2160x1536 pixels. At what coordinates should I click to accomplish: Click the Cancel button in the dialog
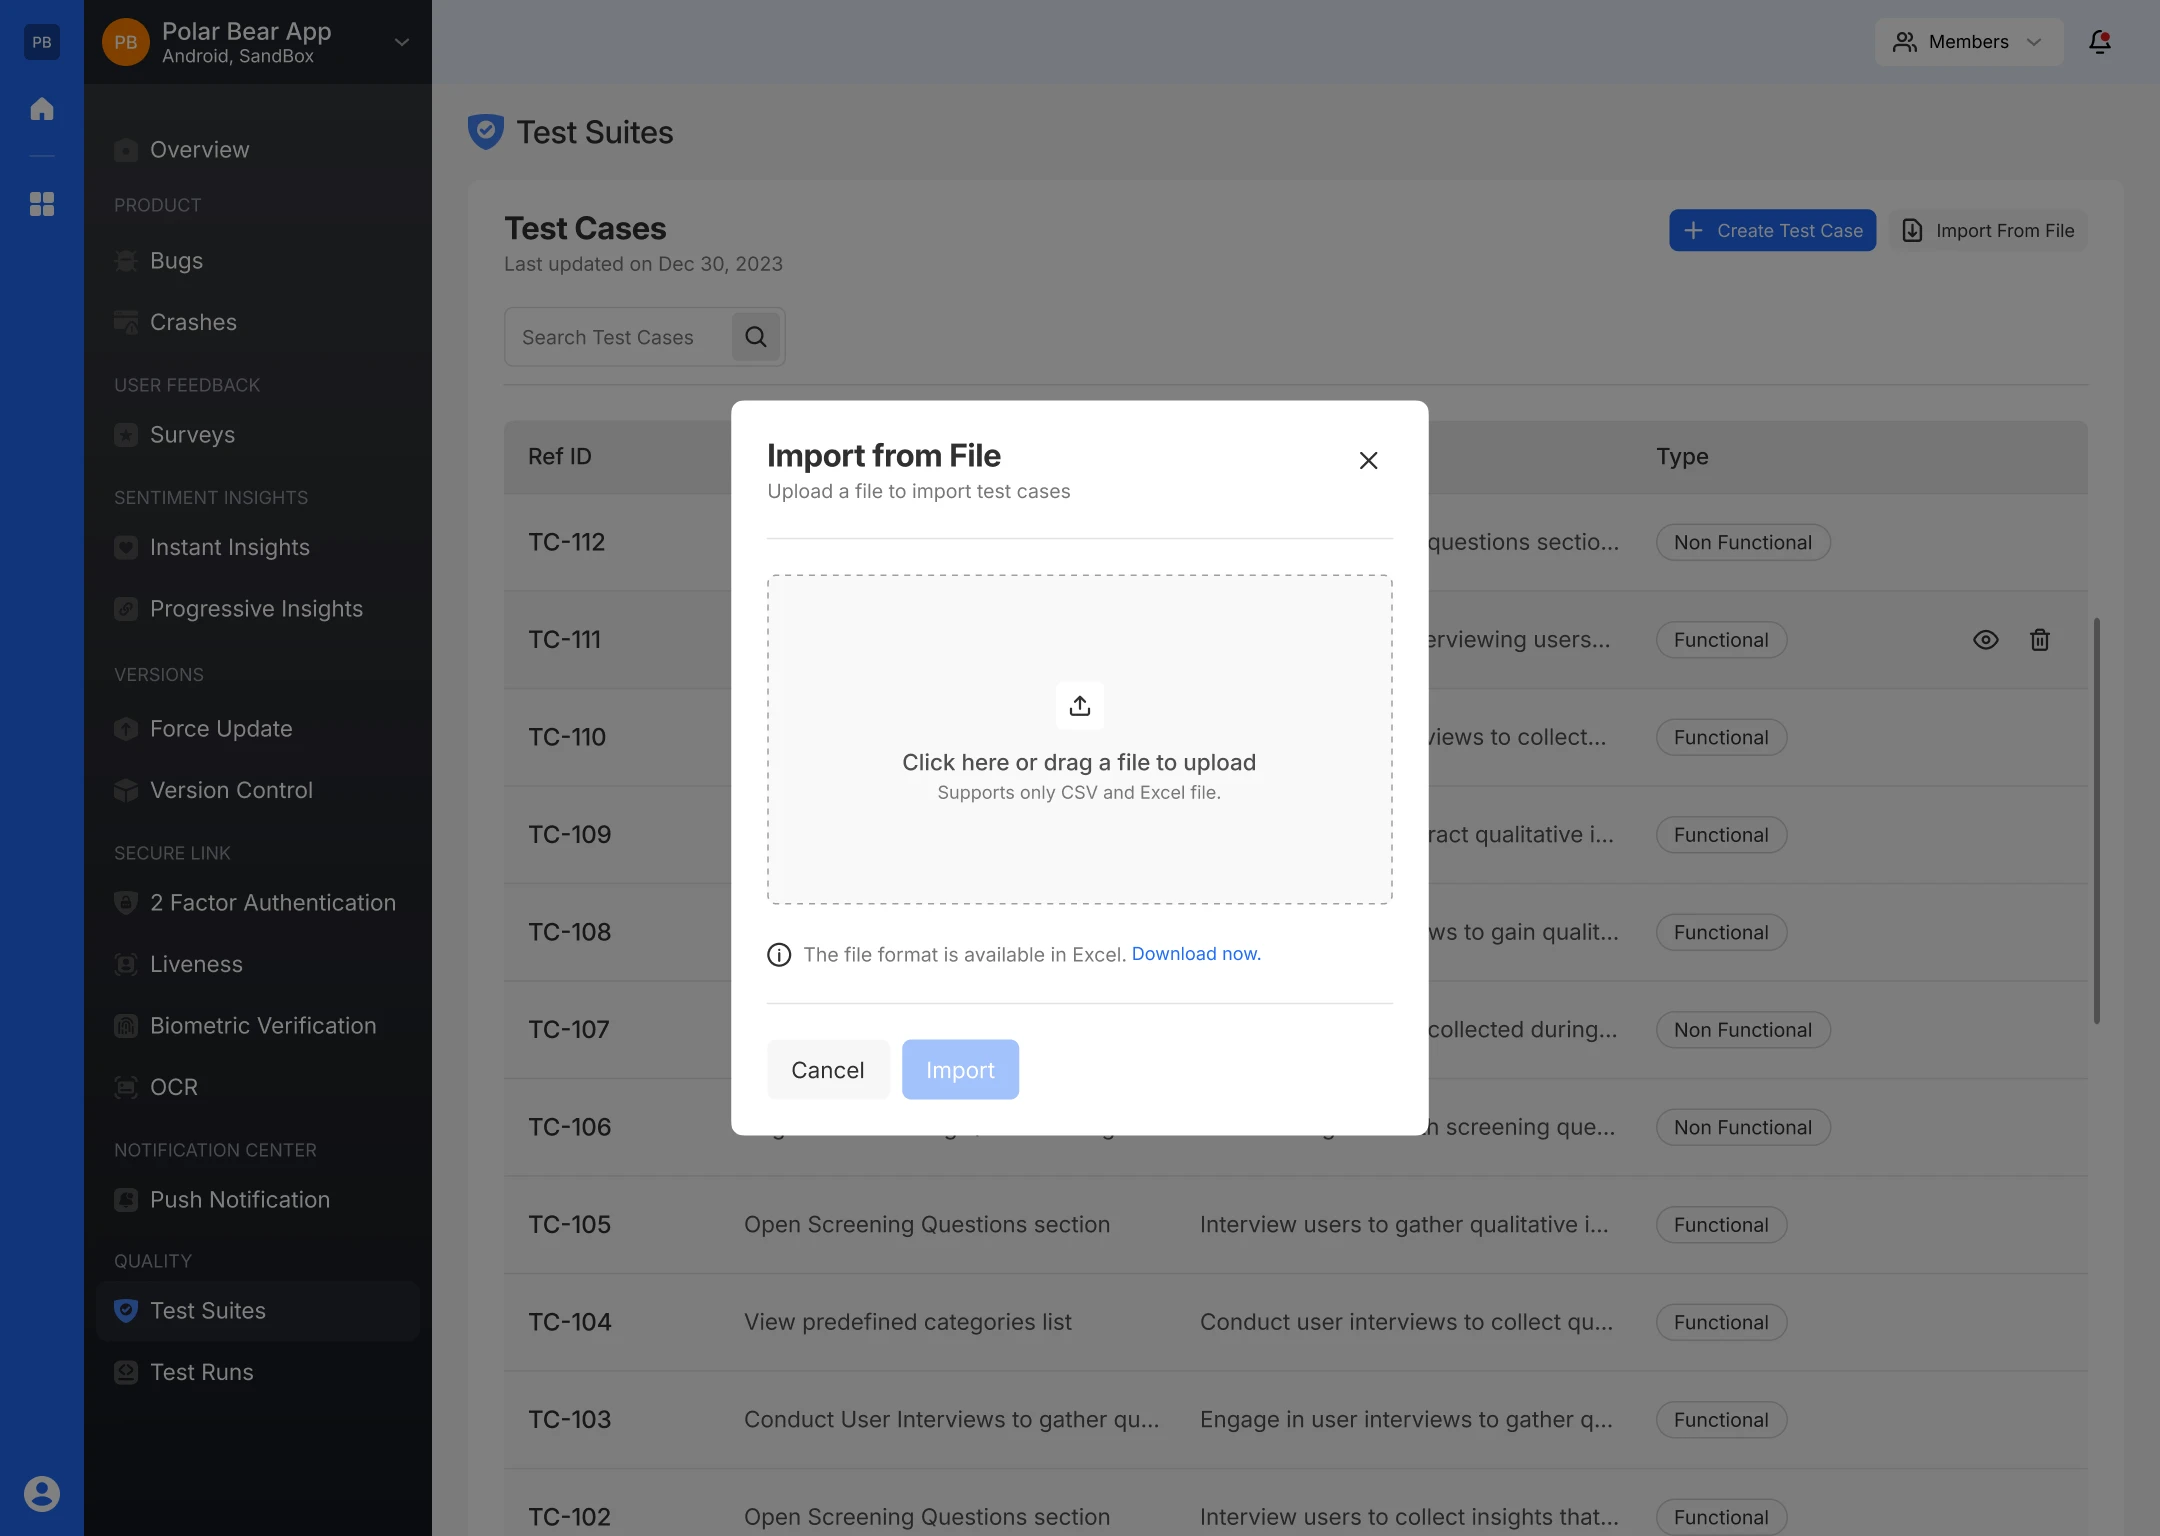click(x=828, y=1070)
